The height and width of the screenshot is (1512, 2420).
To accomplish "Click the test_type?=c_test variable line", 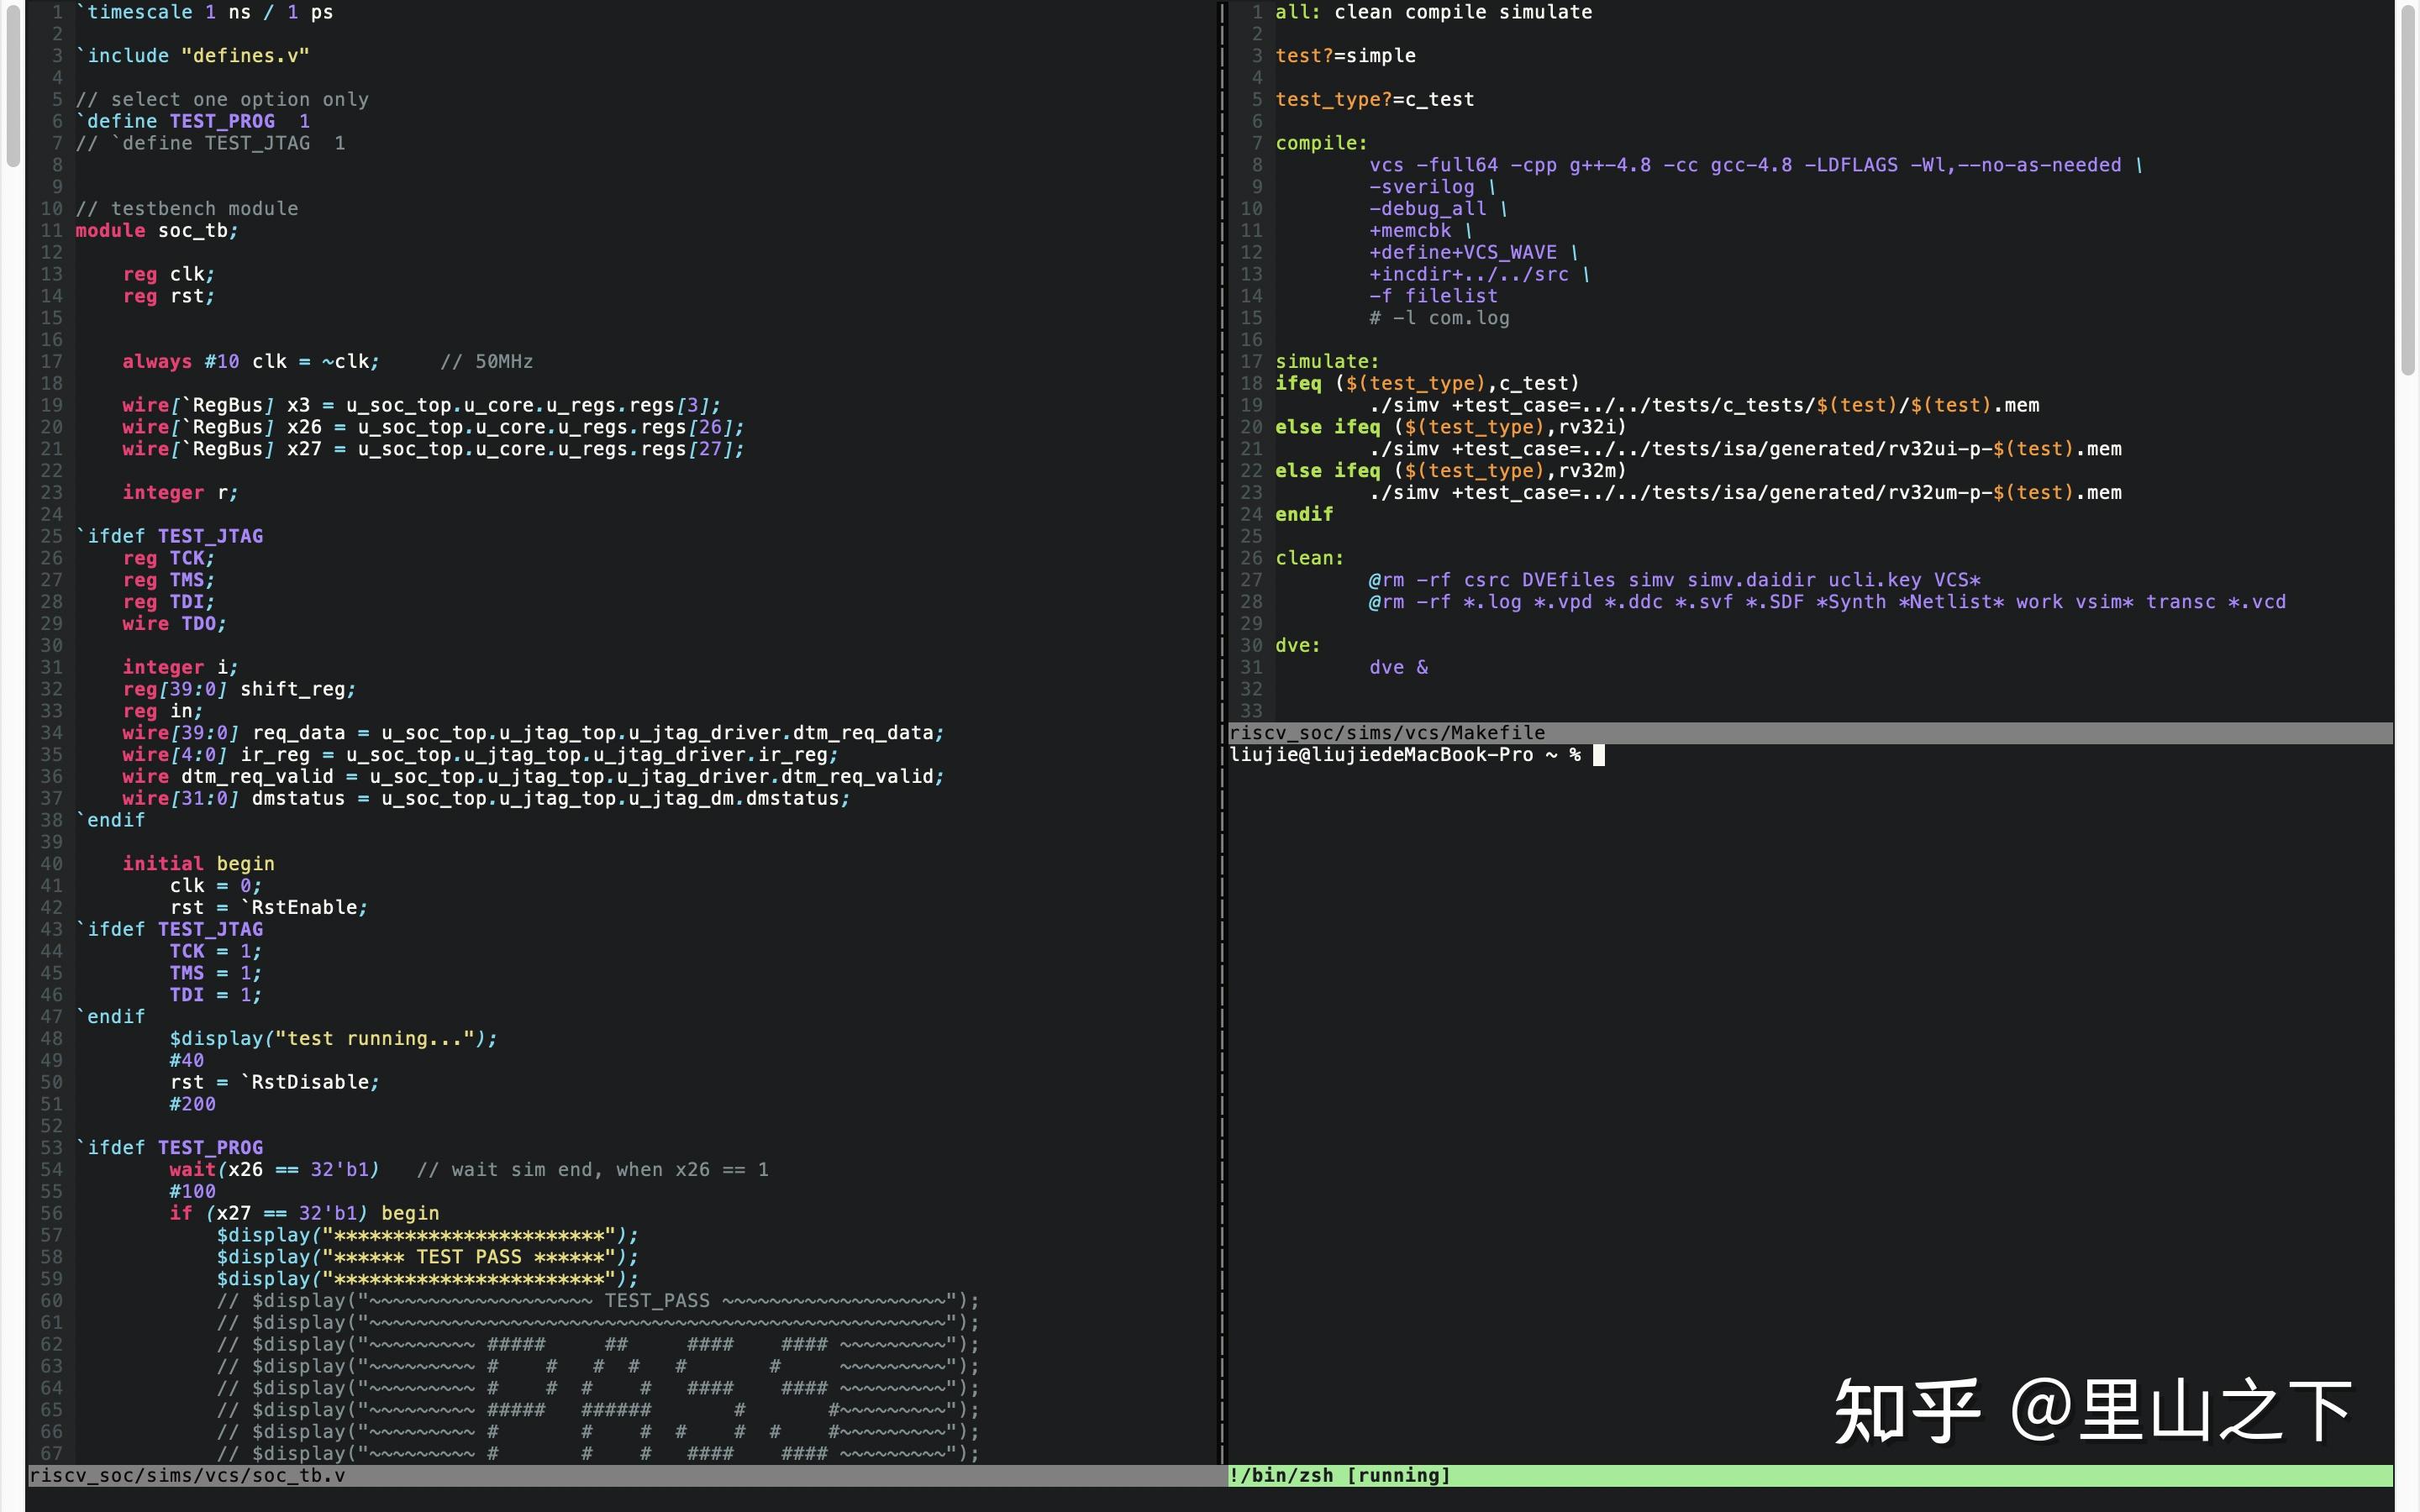I will click(1374, 99).
